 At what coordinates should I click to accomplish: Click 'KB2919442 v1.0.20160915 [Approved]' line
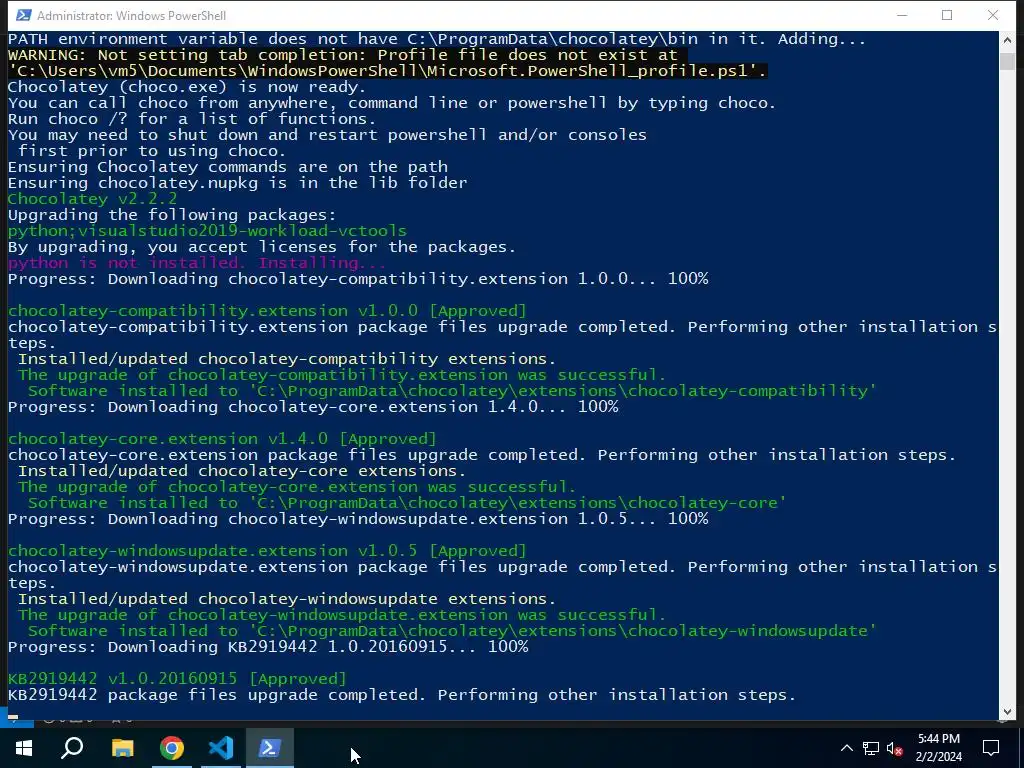[x=177, y=679]
